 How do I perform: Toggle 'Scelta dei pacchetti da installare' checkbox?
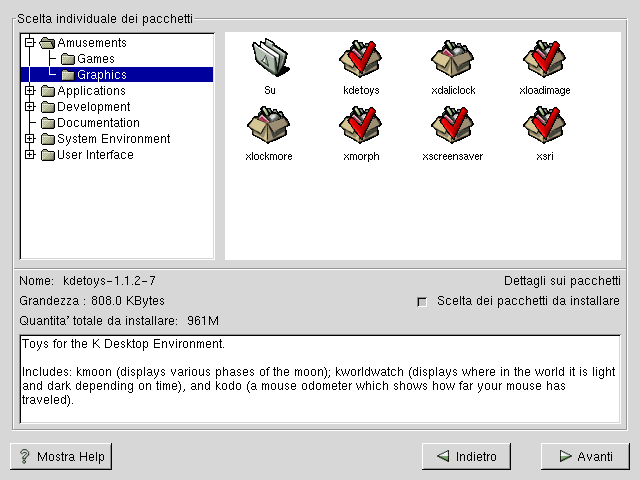tap(422, 302)
